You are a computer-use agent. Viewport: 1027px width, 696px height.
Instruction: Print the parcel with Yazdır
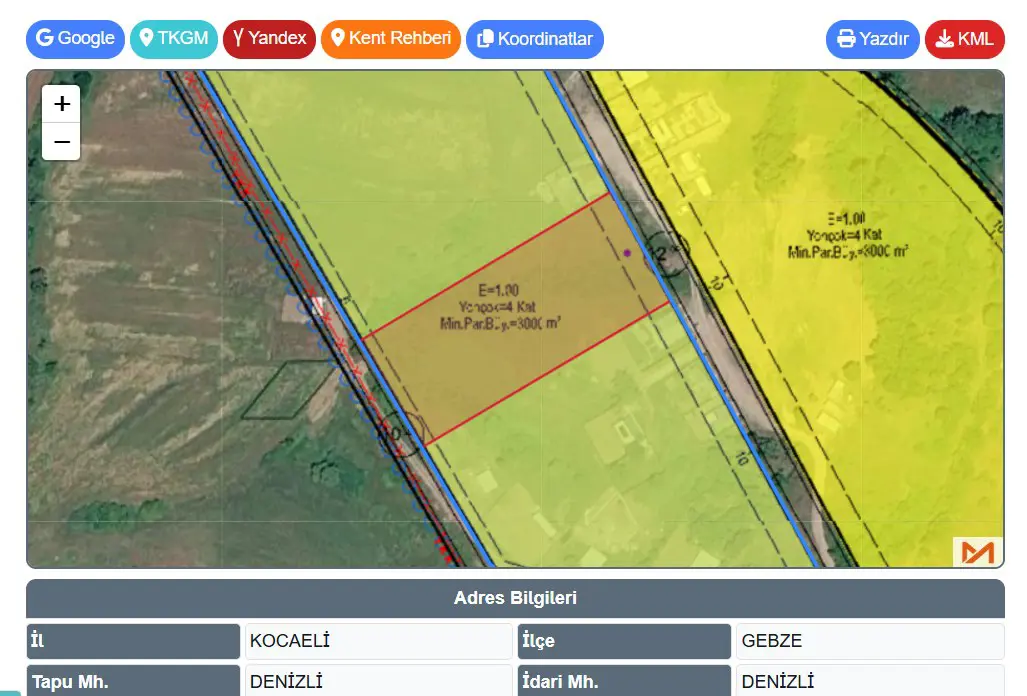[x=873, y=39]
